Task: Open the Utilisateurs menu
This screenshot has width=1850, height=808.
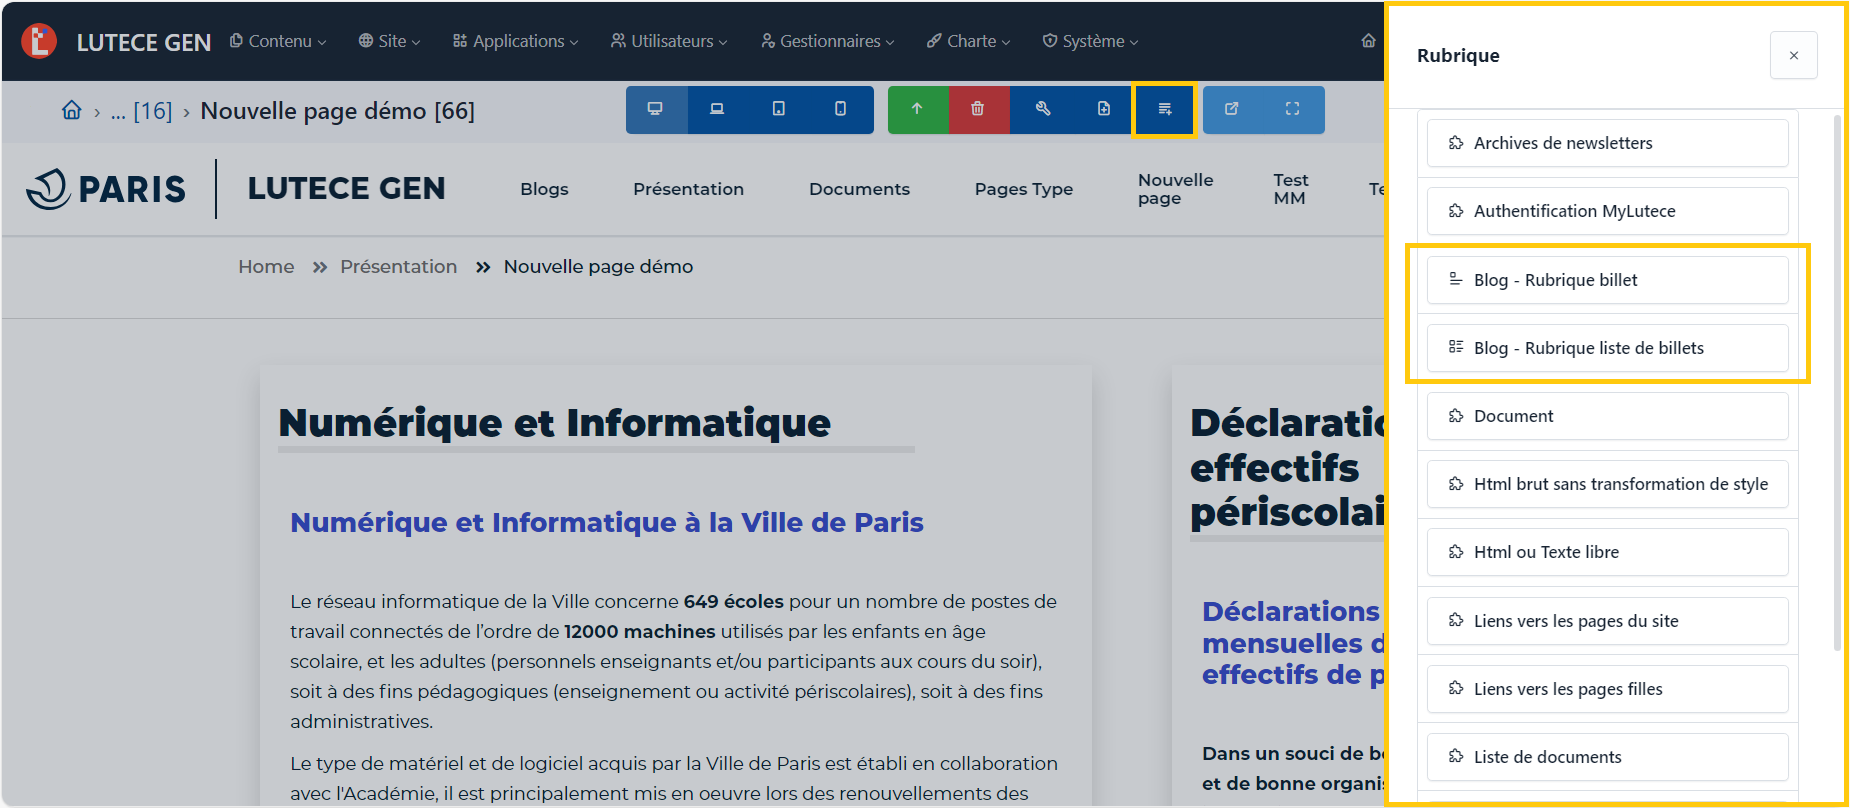Action: [669, 41]
